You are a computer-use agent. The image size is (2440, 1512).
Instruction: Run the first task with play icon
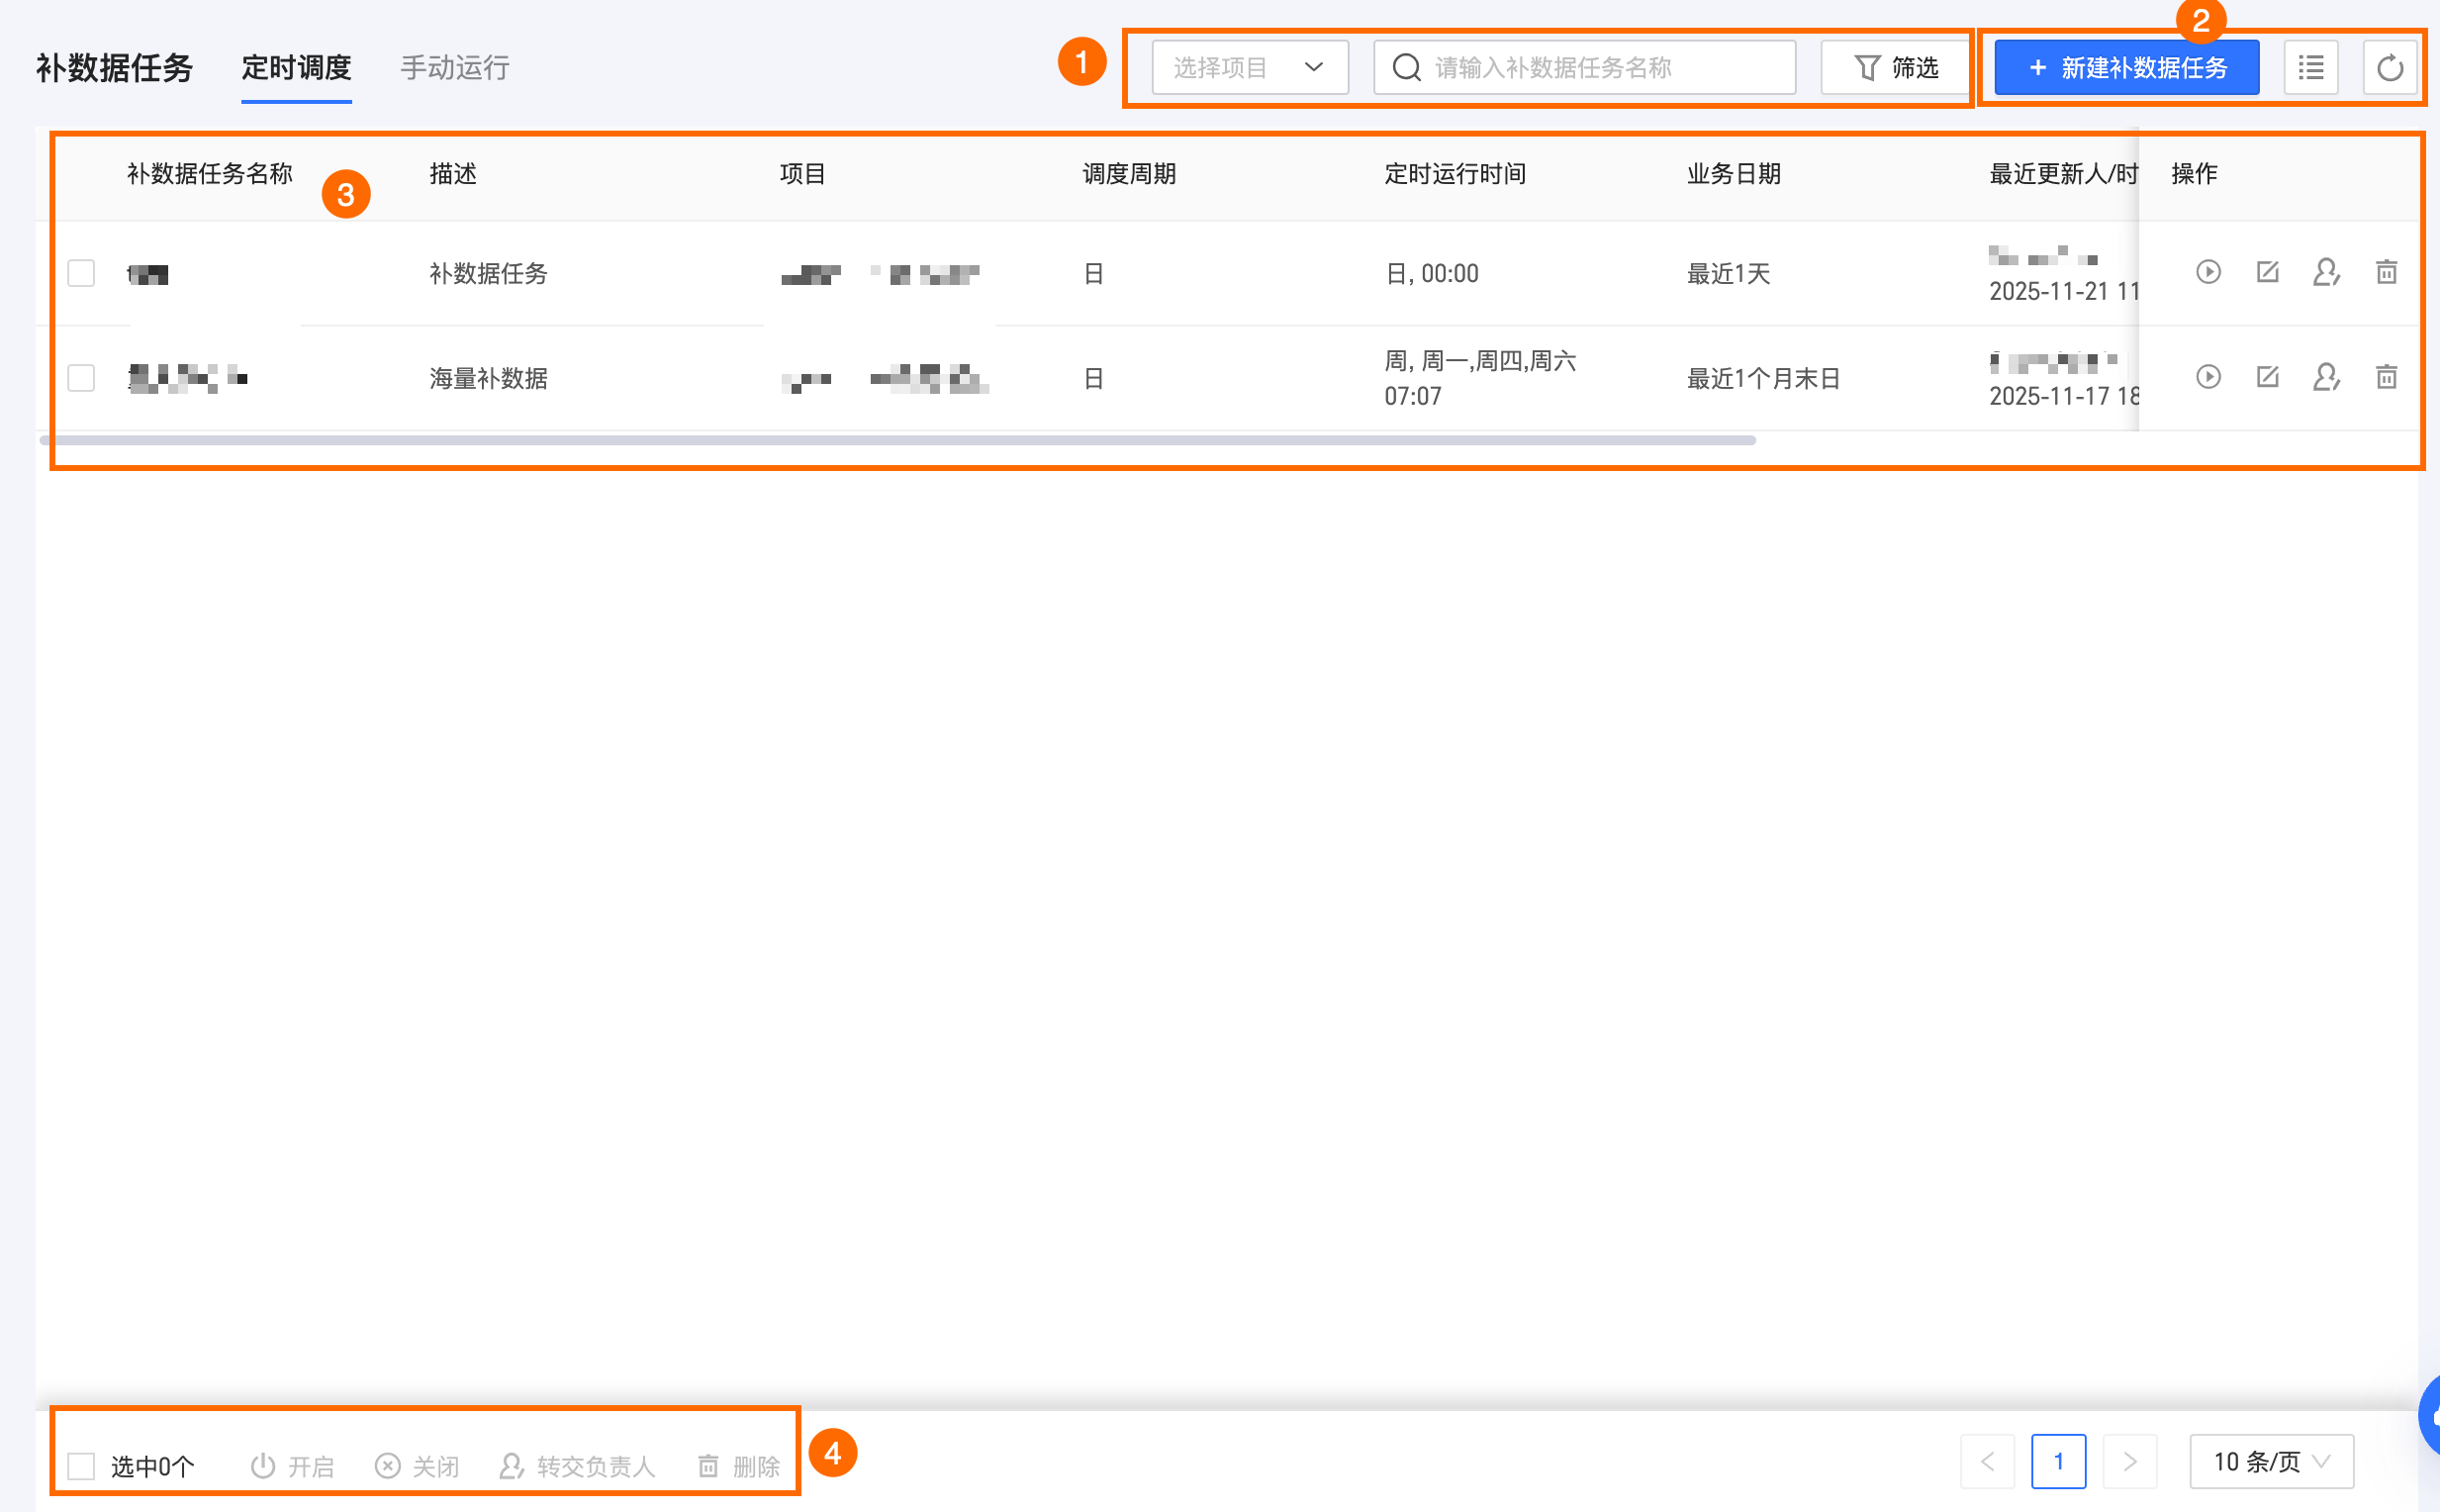tap(2208, 272)
